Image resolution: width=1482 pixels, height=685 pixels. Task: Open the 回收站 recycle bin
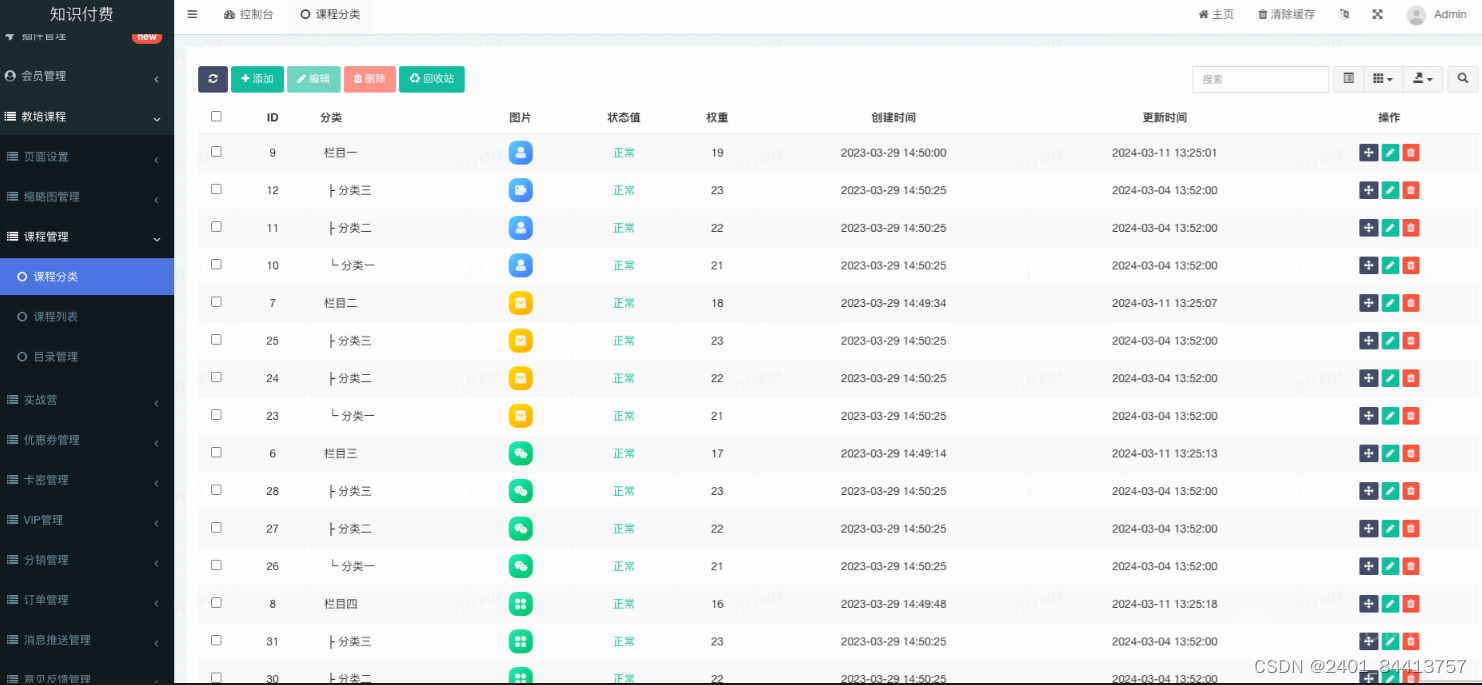[x=431, y=78]
